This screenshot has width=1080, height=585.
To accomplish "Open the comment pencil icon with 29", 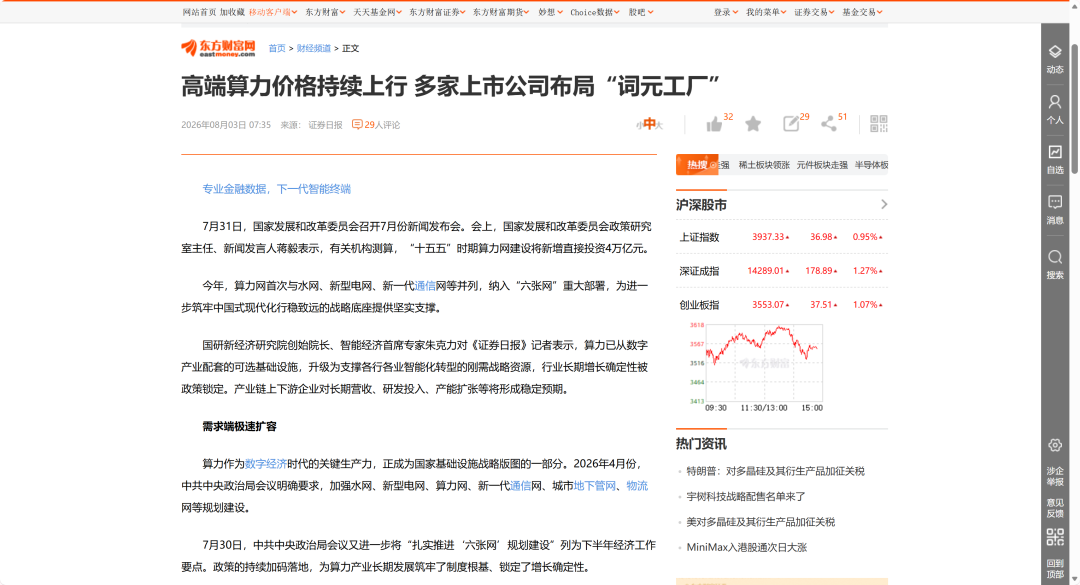I will 791,124.
